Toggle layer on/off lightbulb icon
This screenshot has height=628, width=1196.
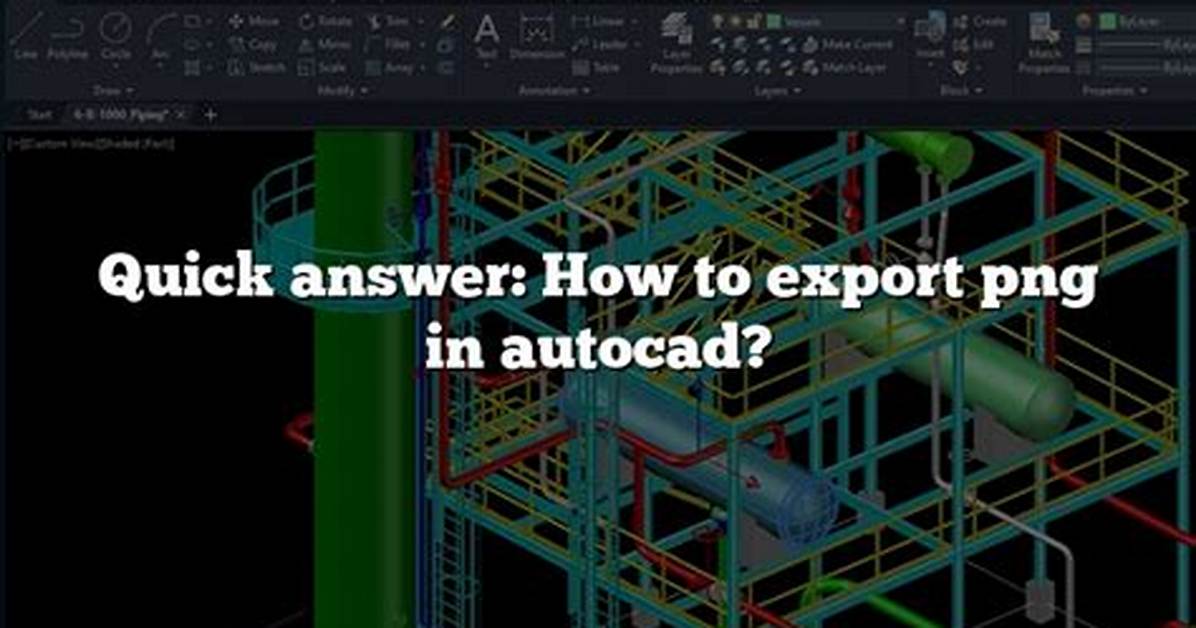pyautogui.click(x=718, y=21)
